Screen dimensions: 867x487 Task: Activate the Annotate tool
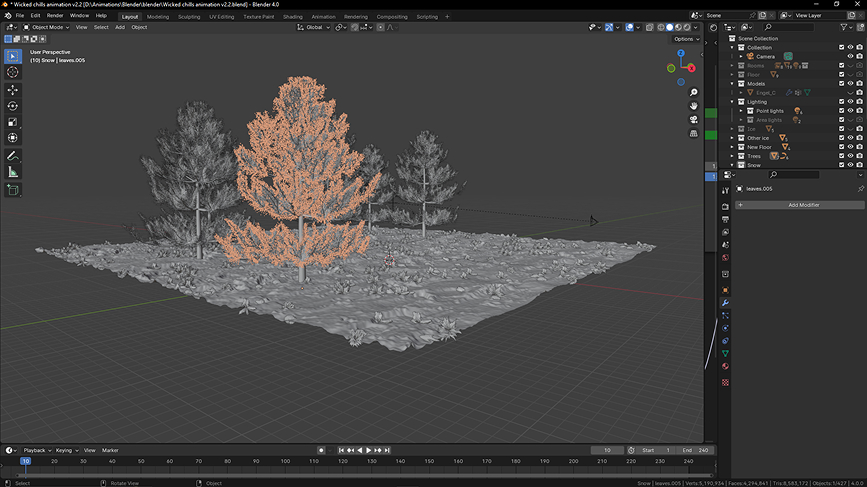[x=13, y=155]
